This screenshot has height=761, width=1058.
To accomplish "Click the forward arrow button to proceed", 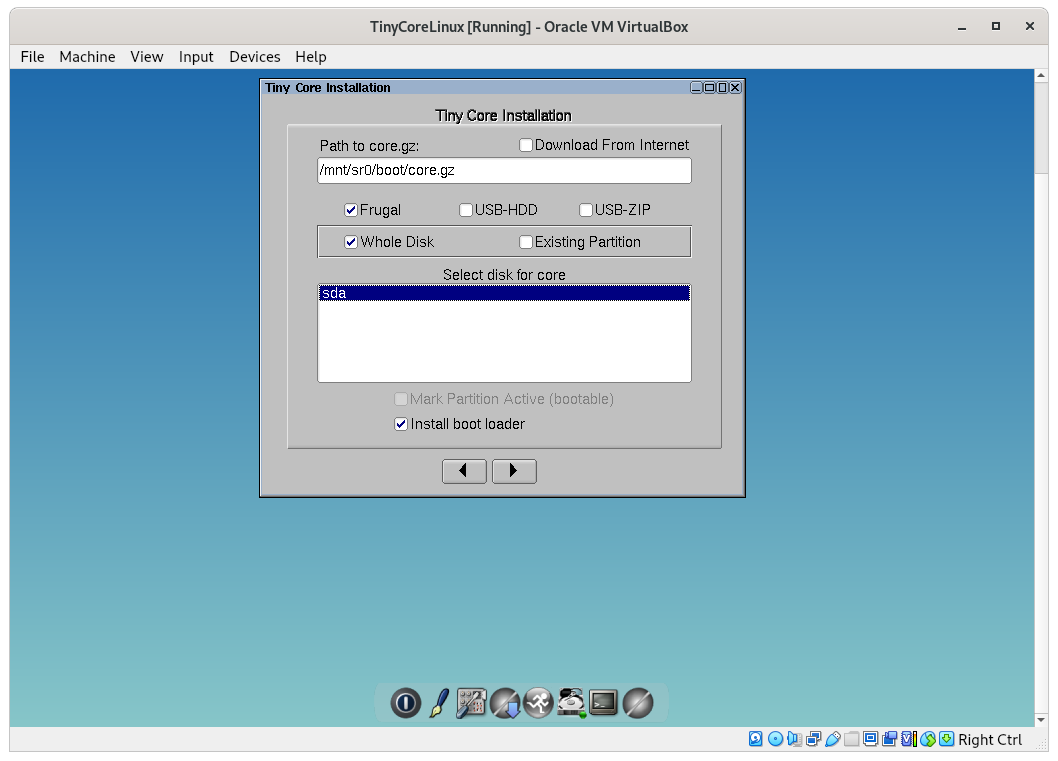I will click(514, 471).
